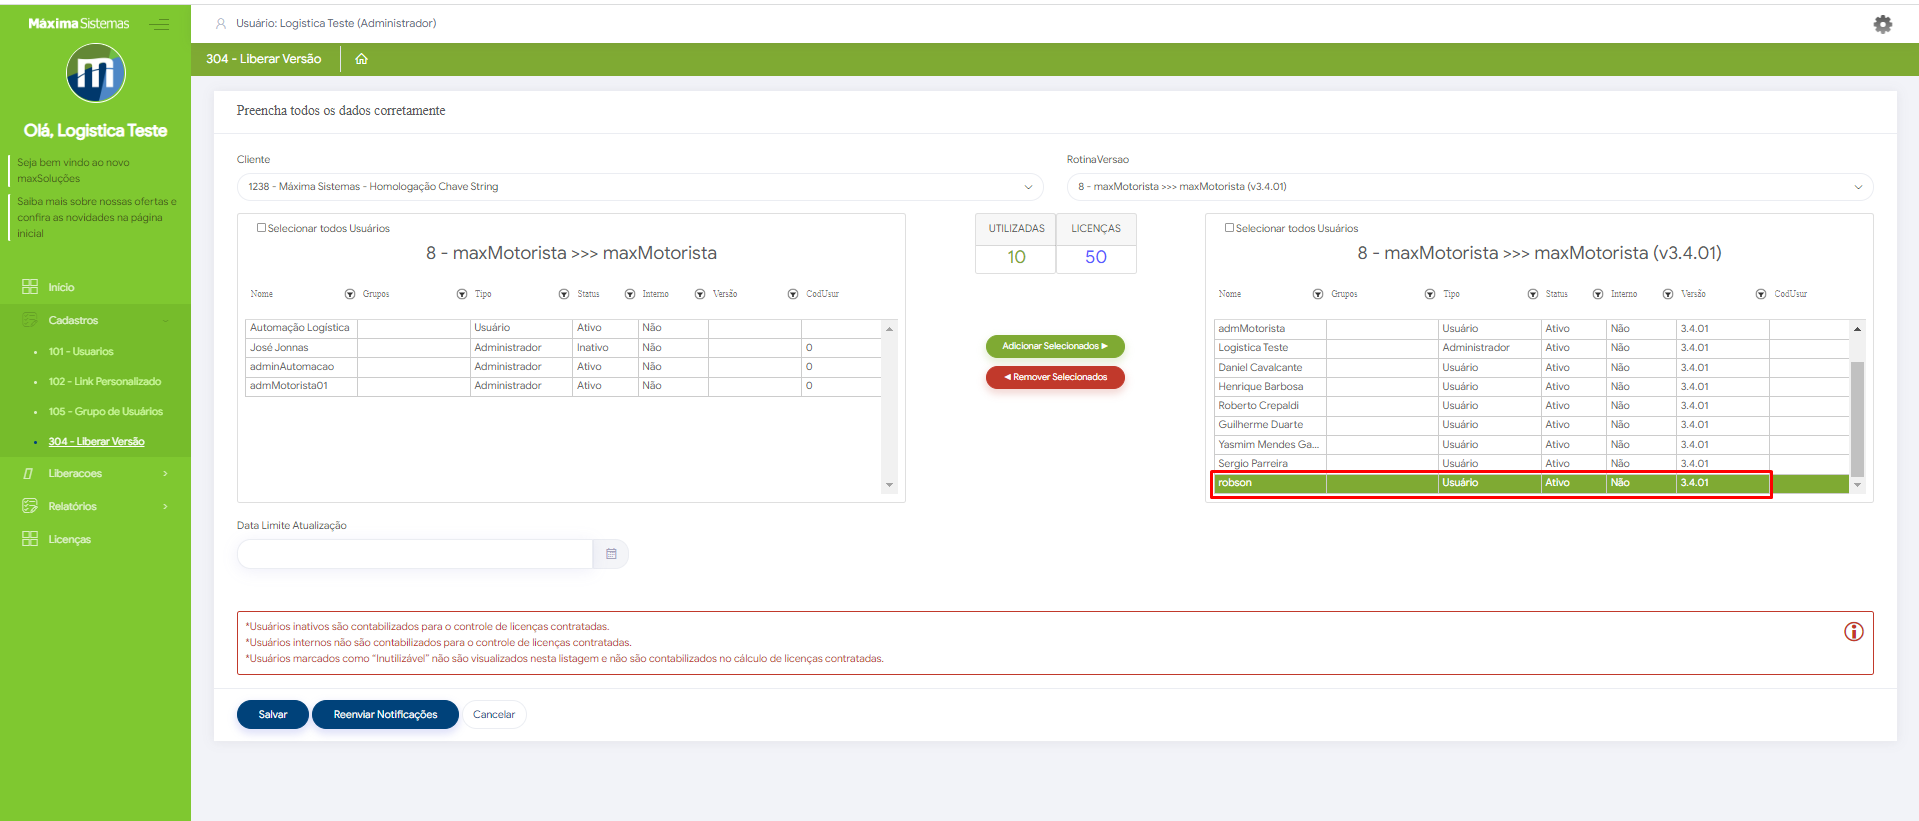Click filter icon between Interno and Versão, v3.4.01 table

click(1668, 294)
